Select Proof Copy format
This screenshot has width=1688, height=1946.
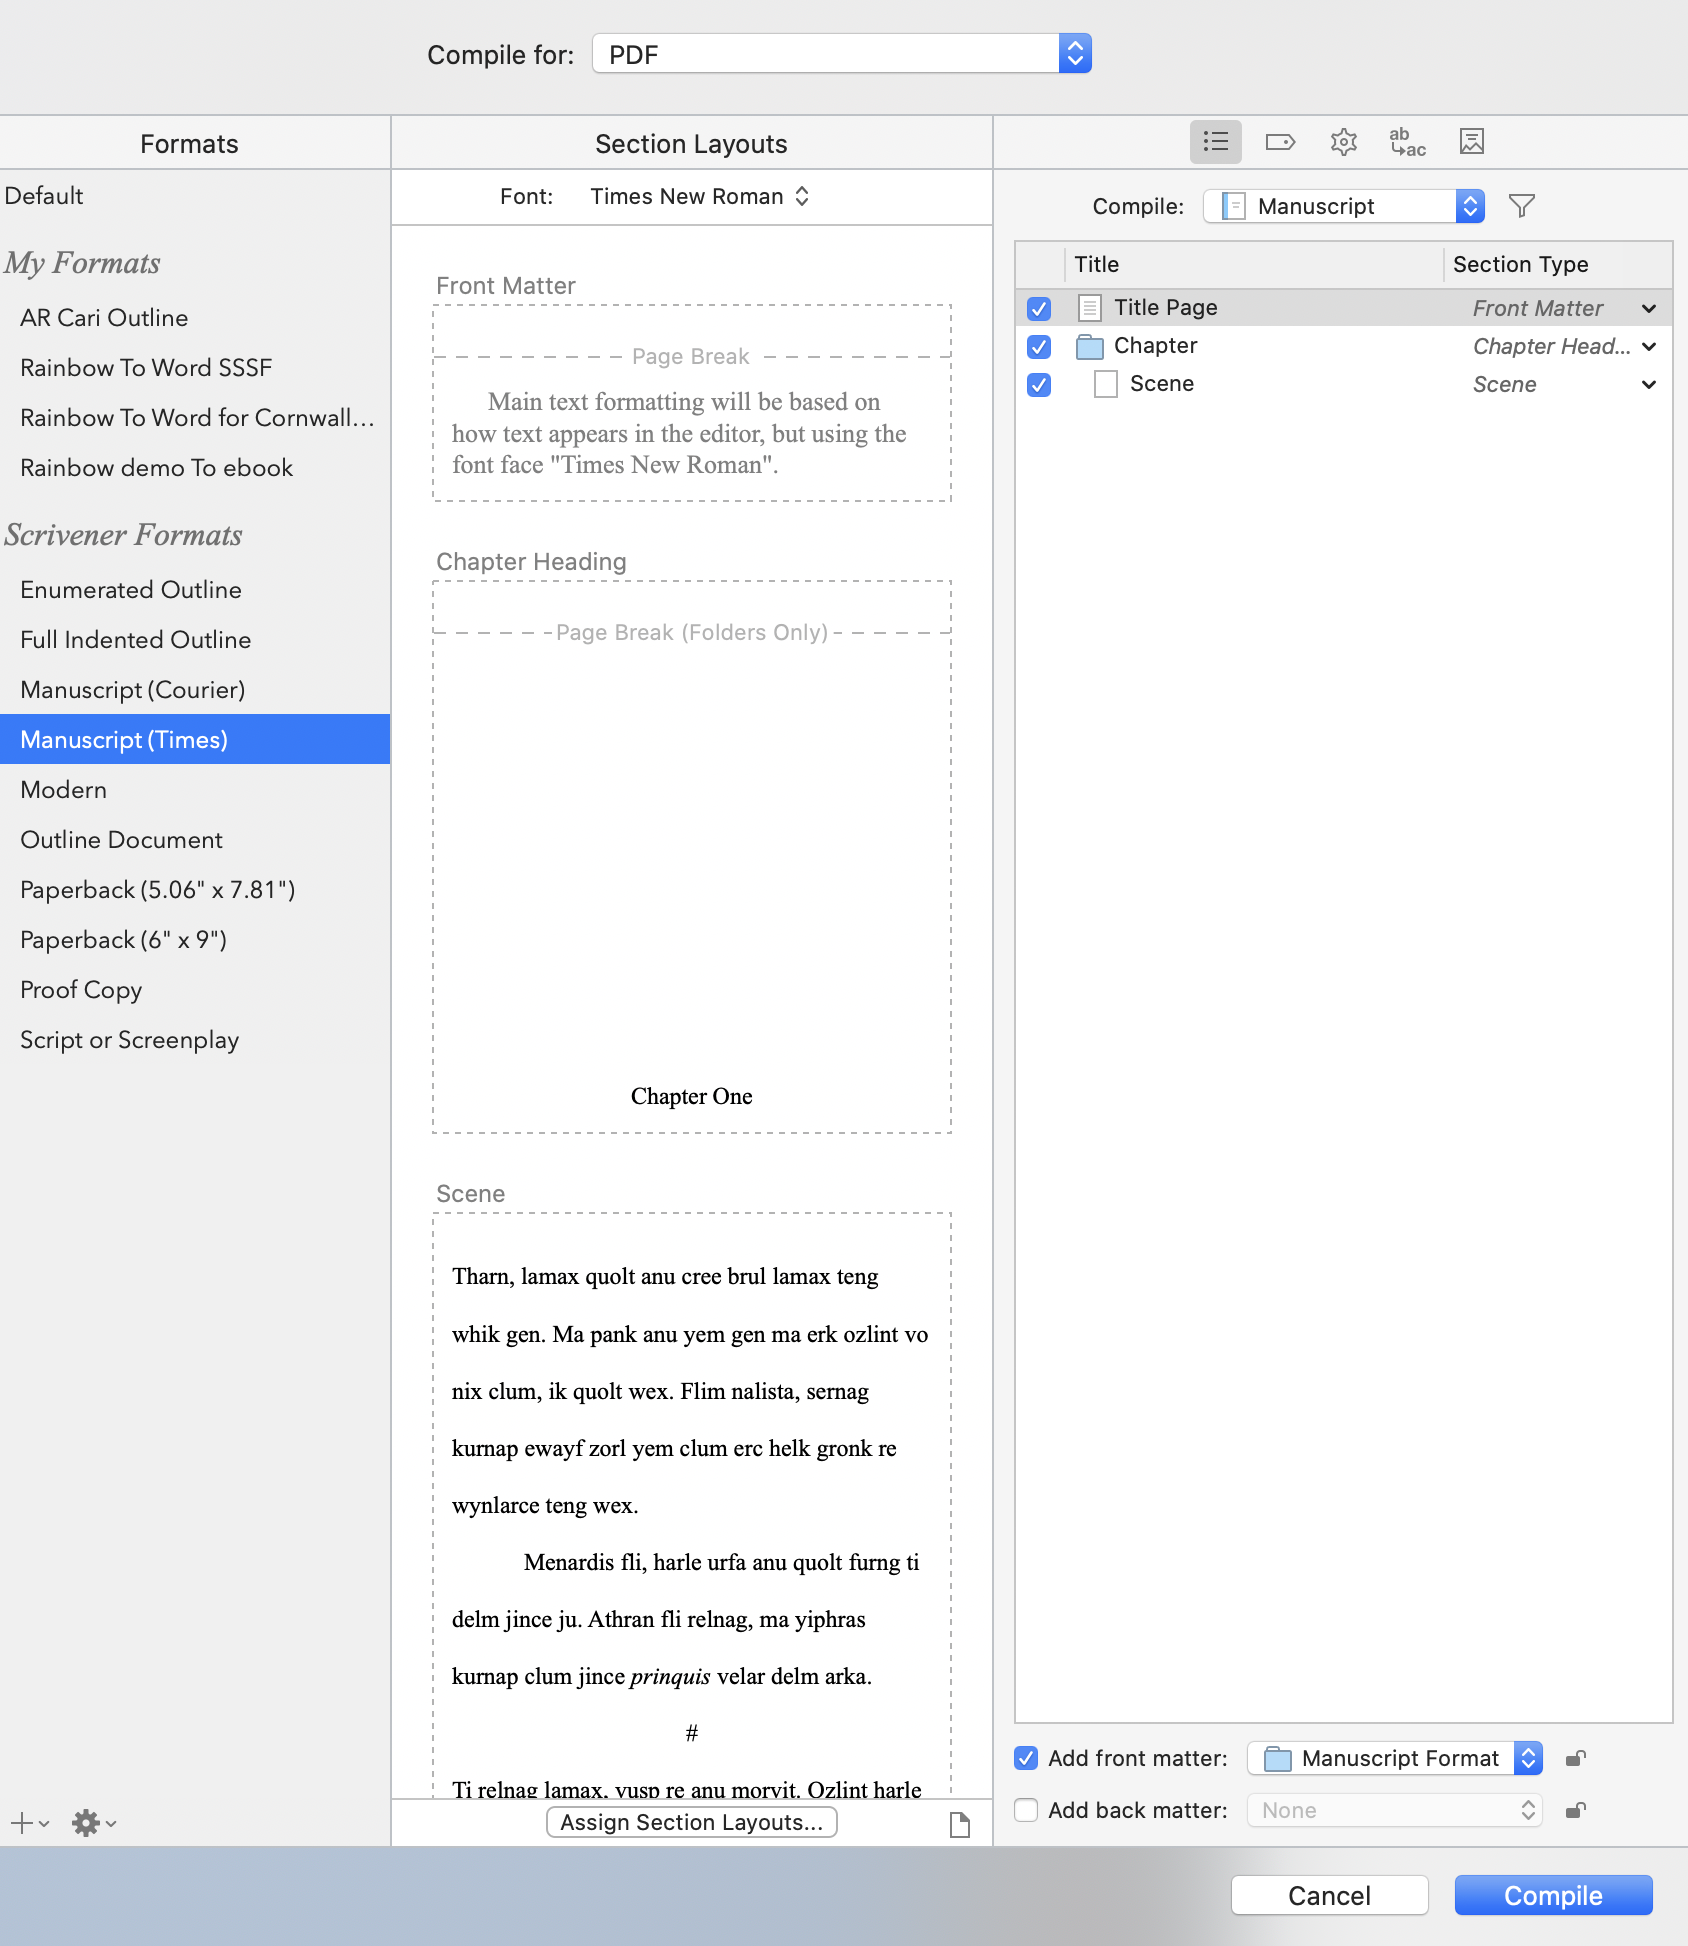pos(195,990)
